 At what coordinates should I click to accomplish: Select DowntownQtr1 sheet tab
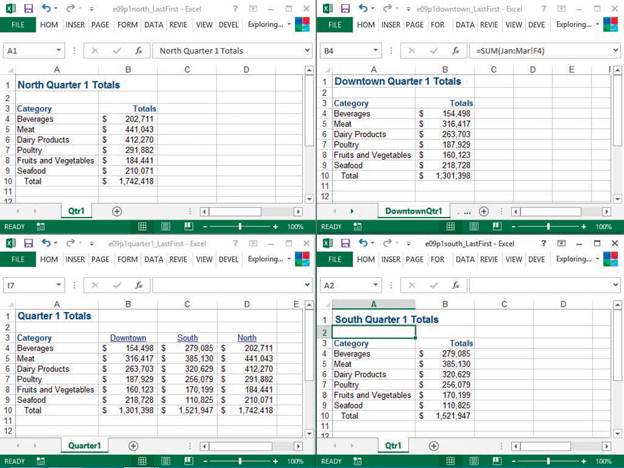[x=413, y=211]
